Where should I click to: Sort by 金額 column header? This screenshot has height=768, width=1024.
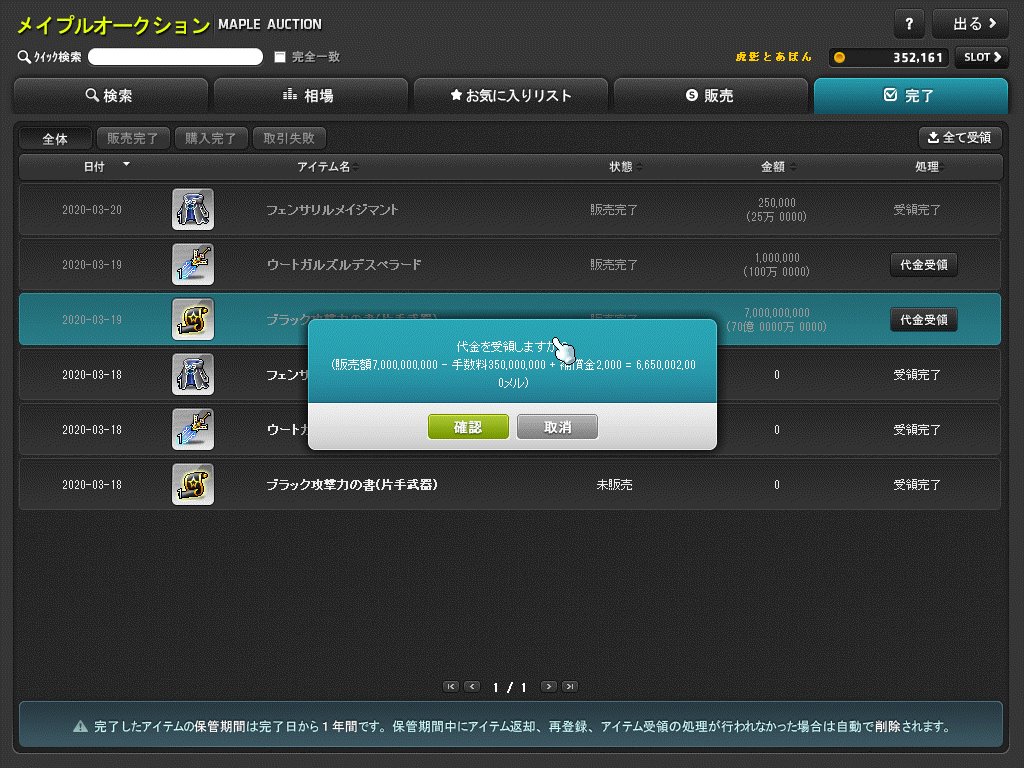775,167
